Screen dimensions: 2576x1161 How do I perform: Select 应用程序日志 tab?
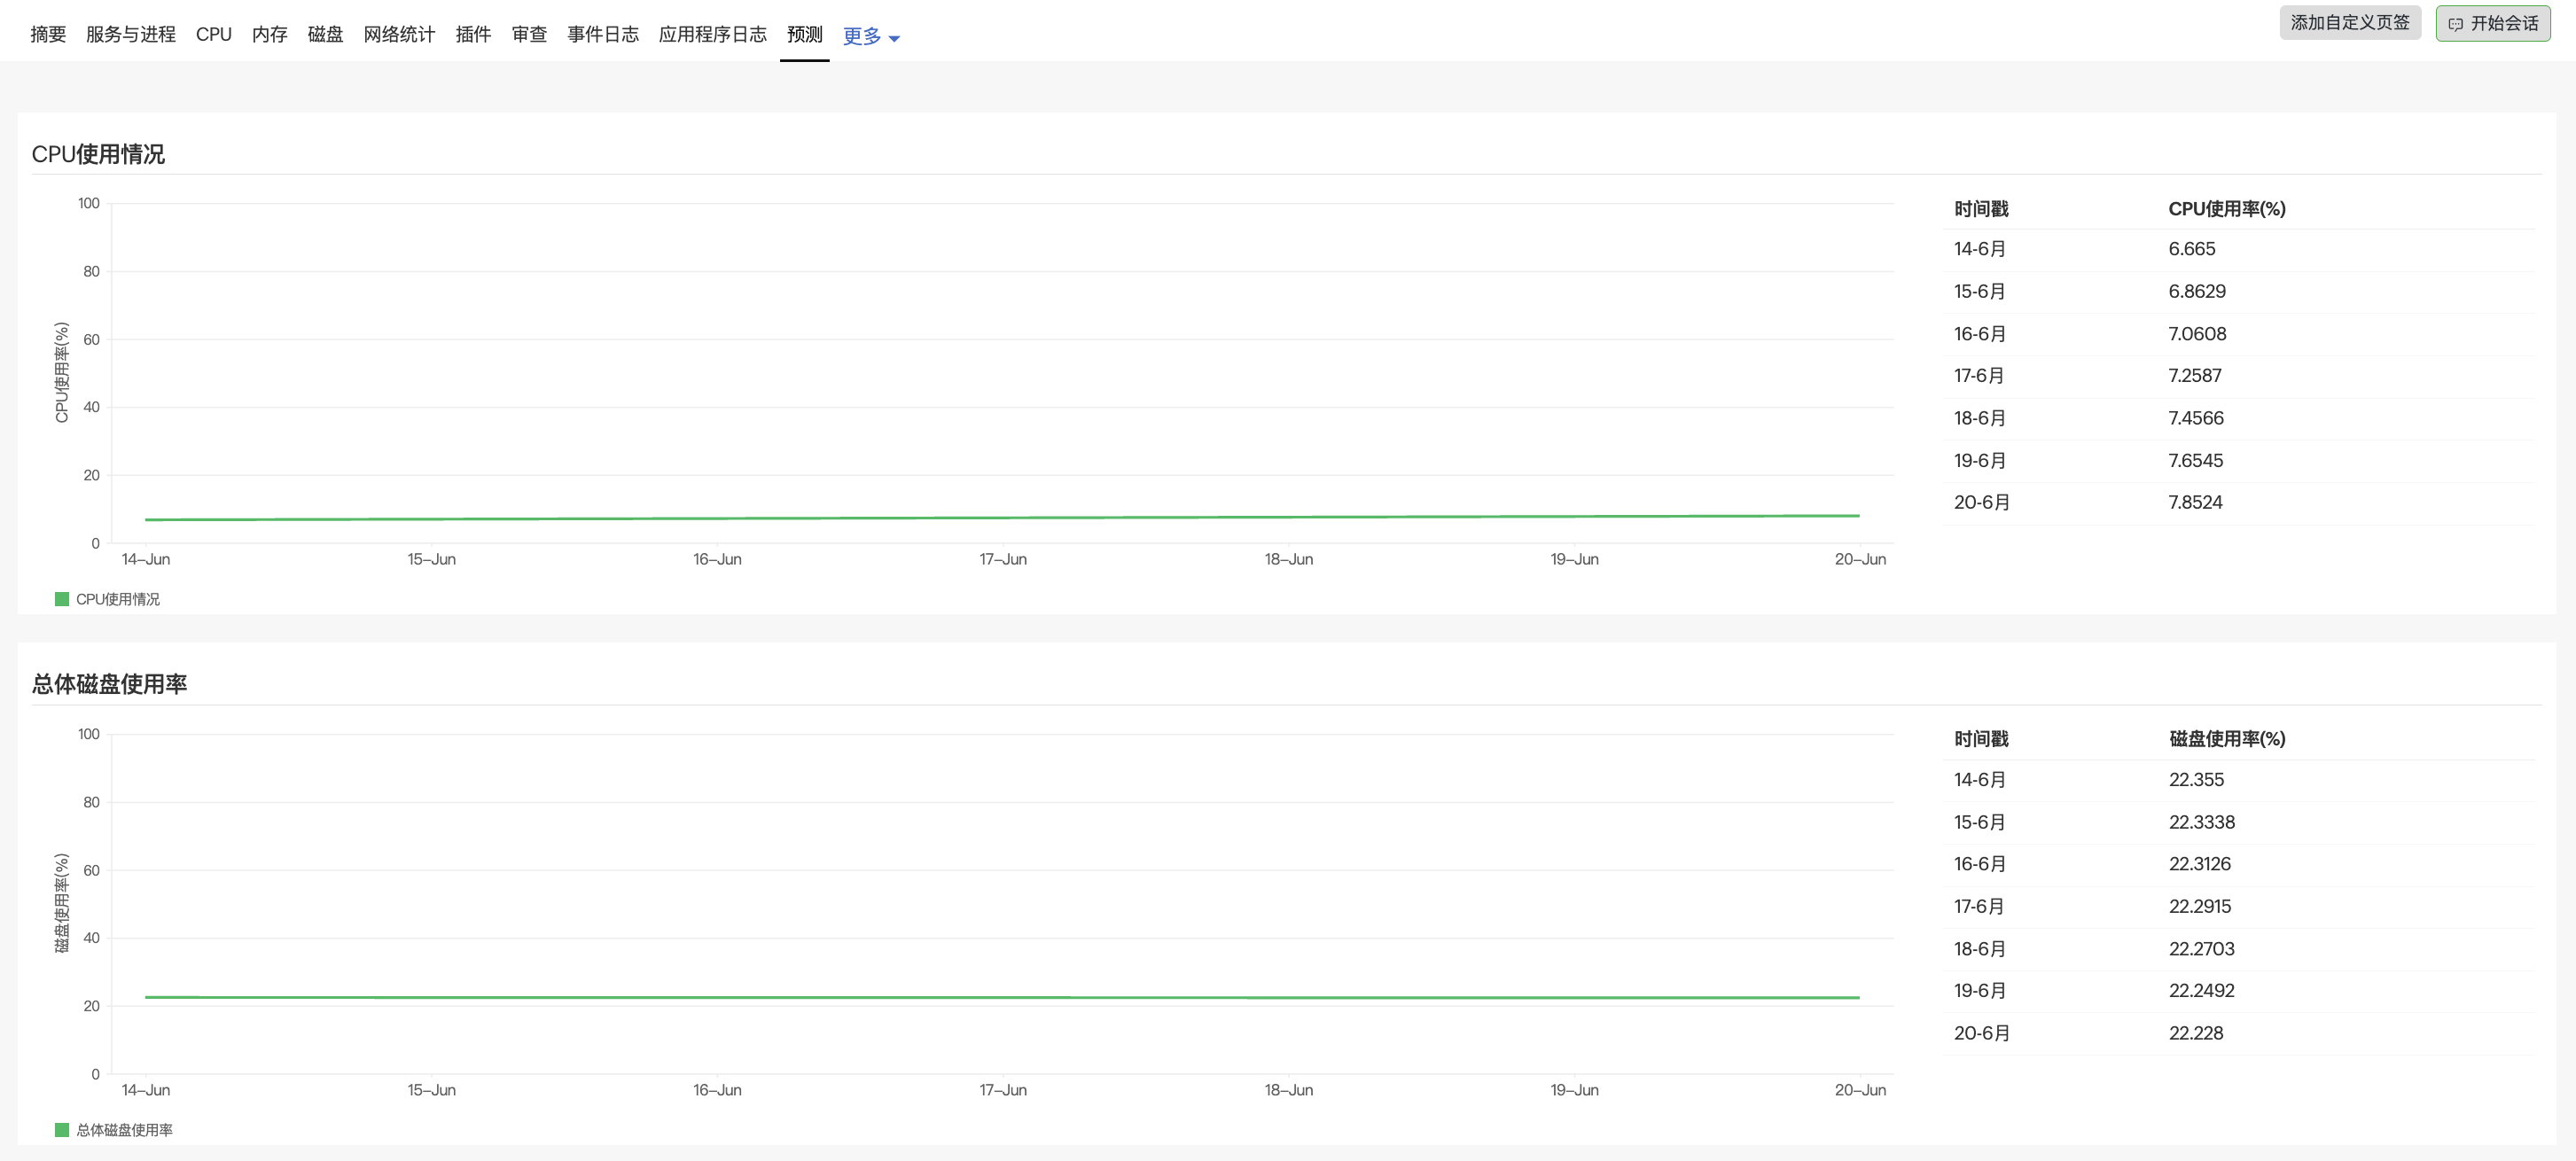pyautogui.click(x=712, y=35)
